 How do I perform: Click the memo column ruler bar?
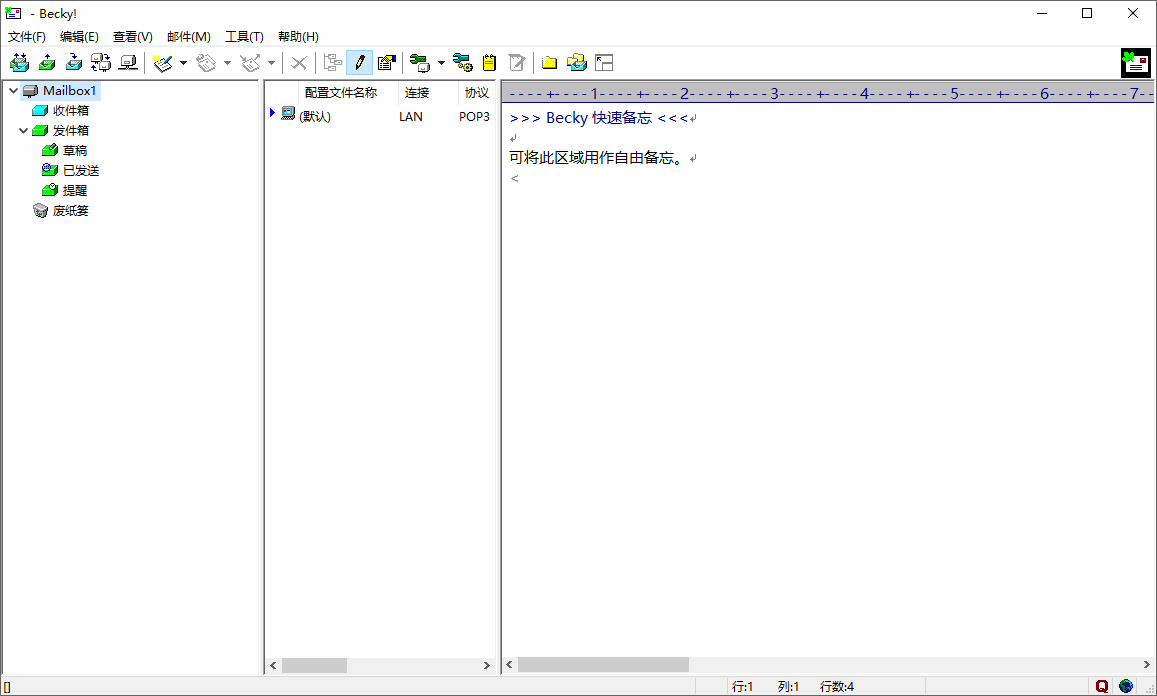[x=828, y=93]
